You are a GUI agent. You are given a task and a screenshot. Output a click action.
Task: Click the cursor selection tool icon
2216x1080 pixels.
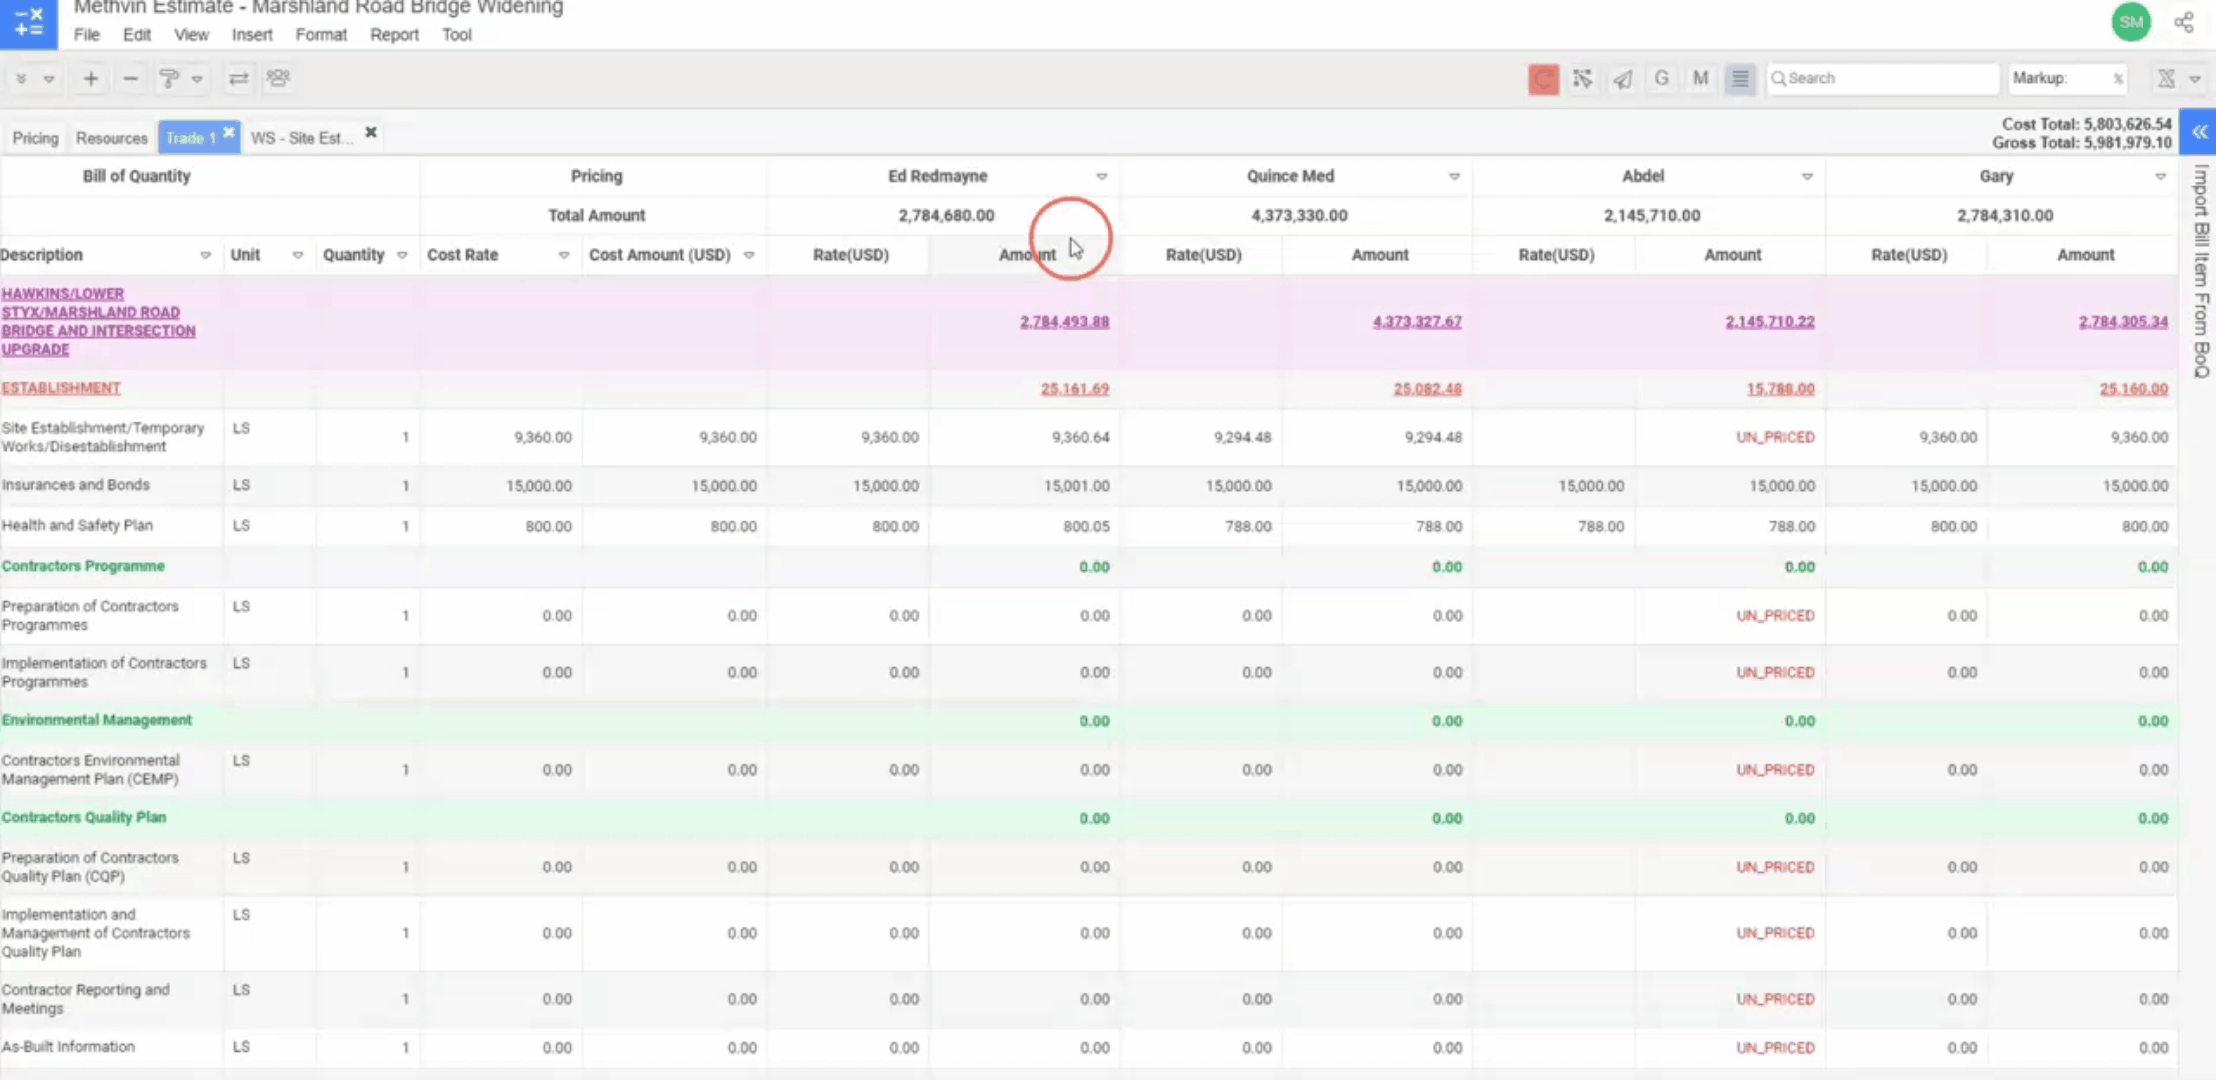point(1582,78)
